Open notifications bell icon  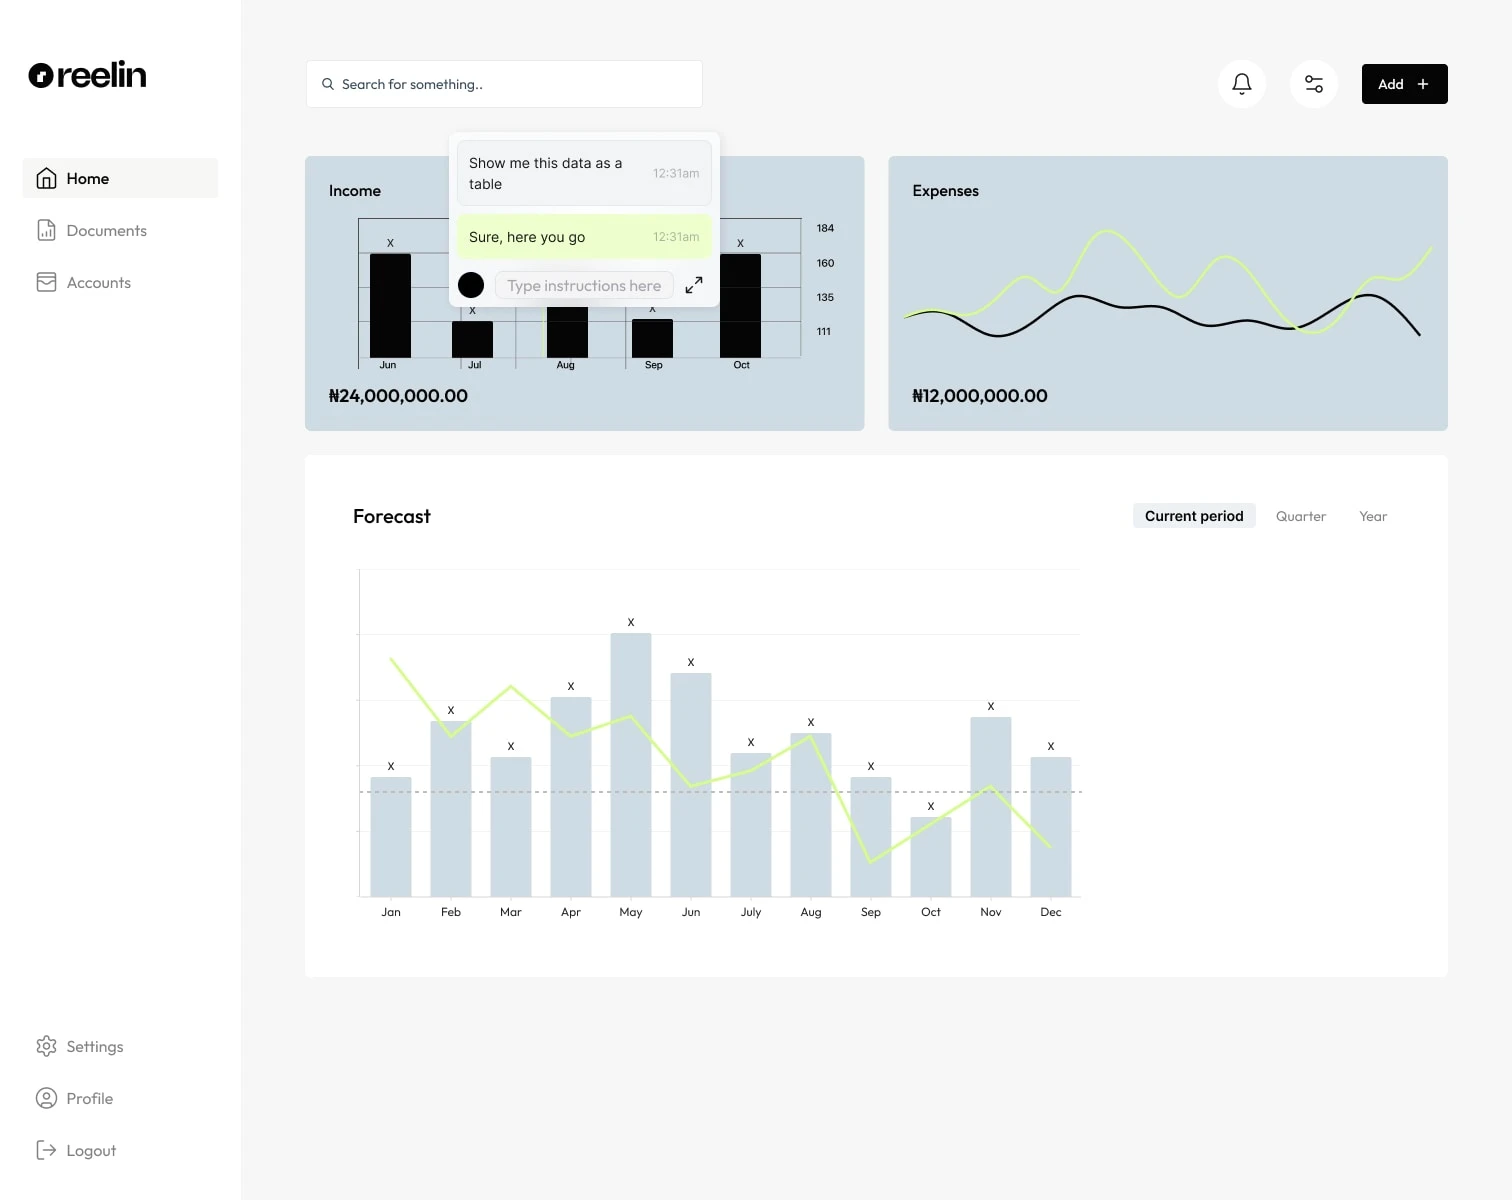1242,84
